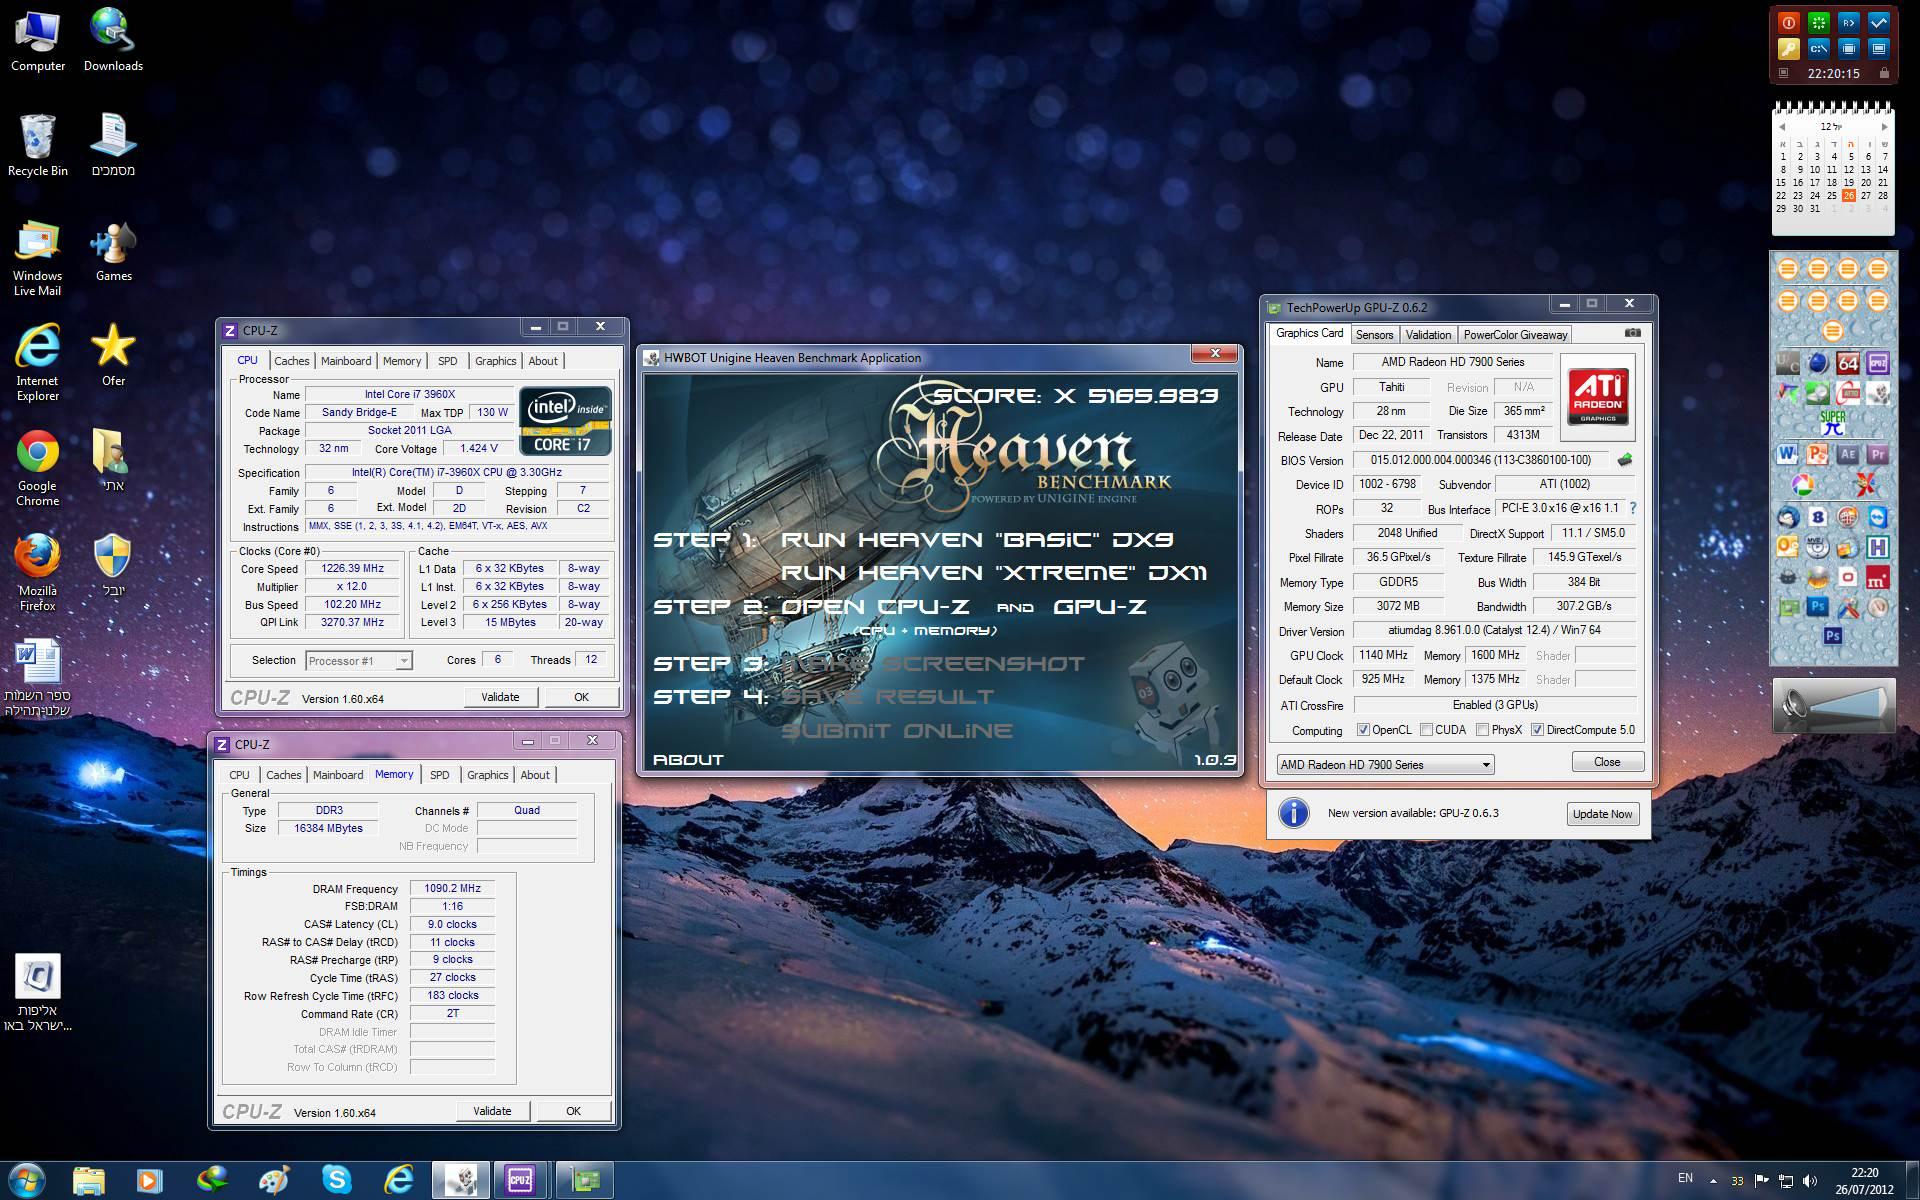Open the AMD Radeon HD 7900 Series dropdown

(1385, 764)
